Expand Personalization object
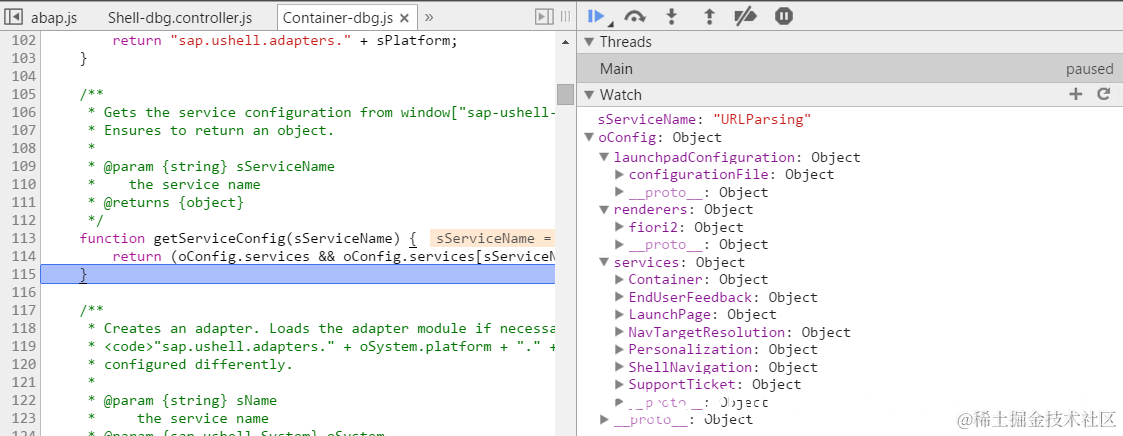1123x436 pixels. [x=620, y=349]
